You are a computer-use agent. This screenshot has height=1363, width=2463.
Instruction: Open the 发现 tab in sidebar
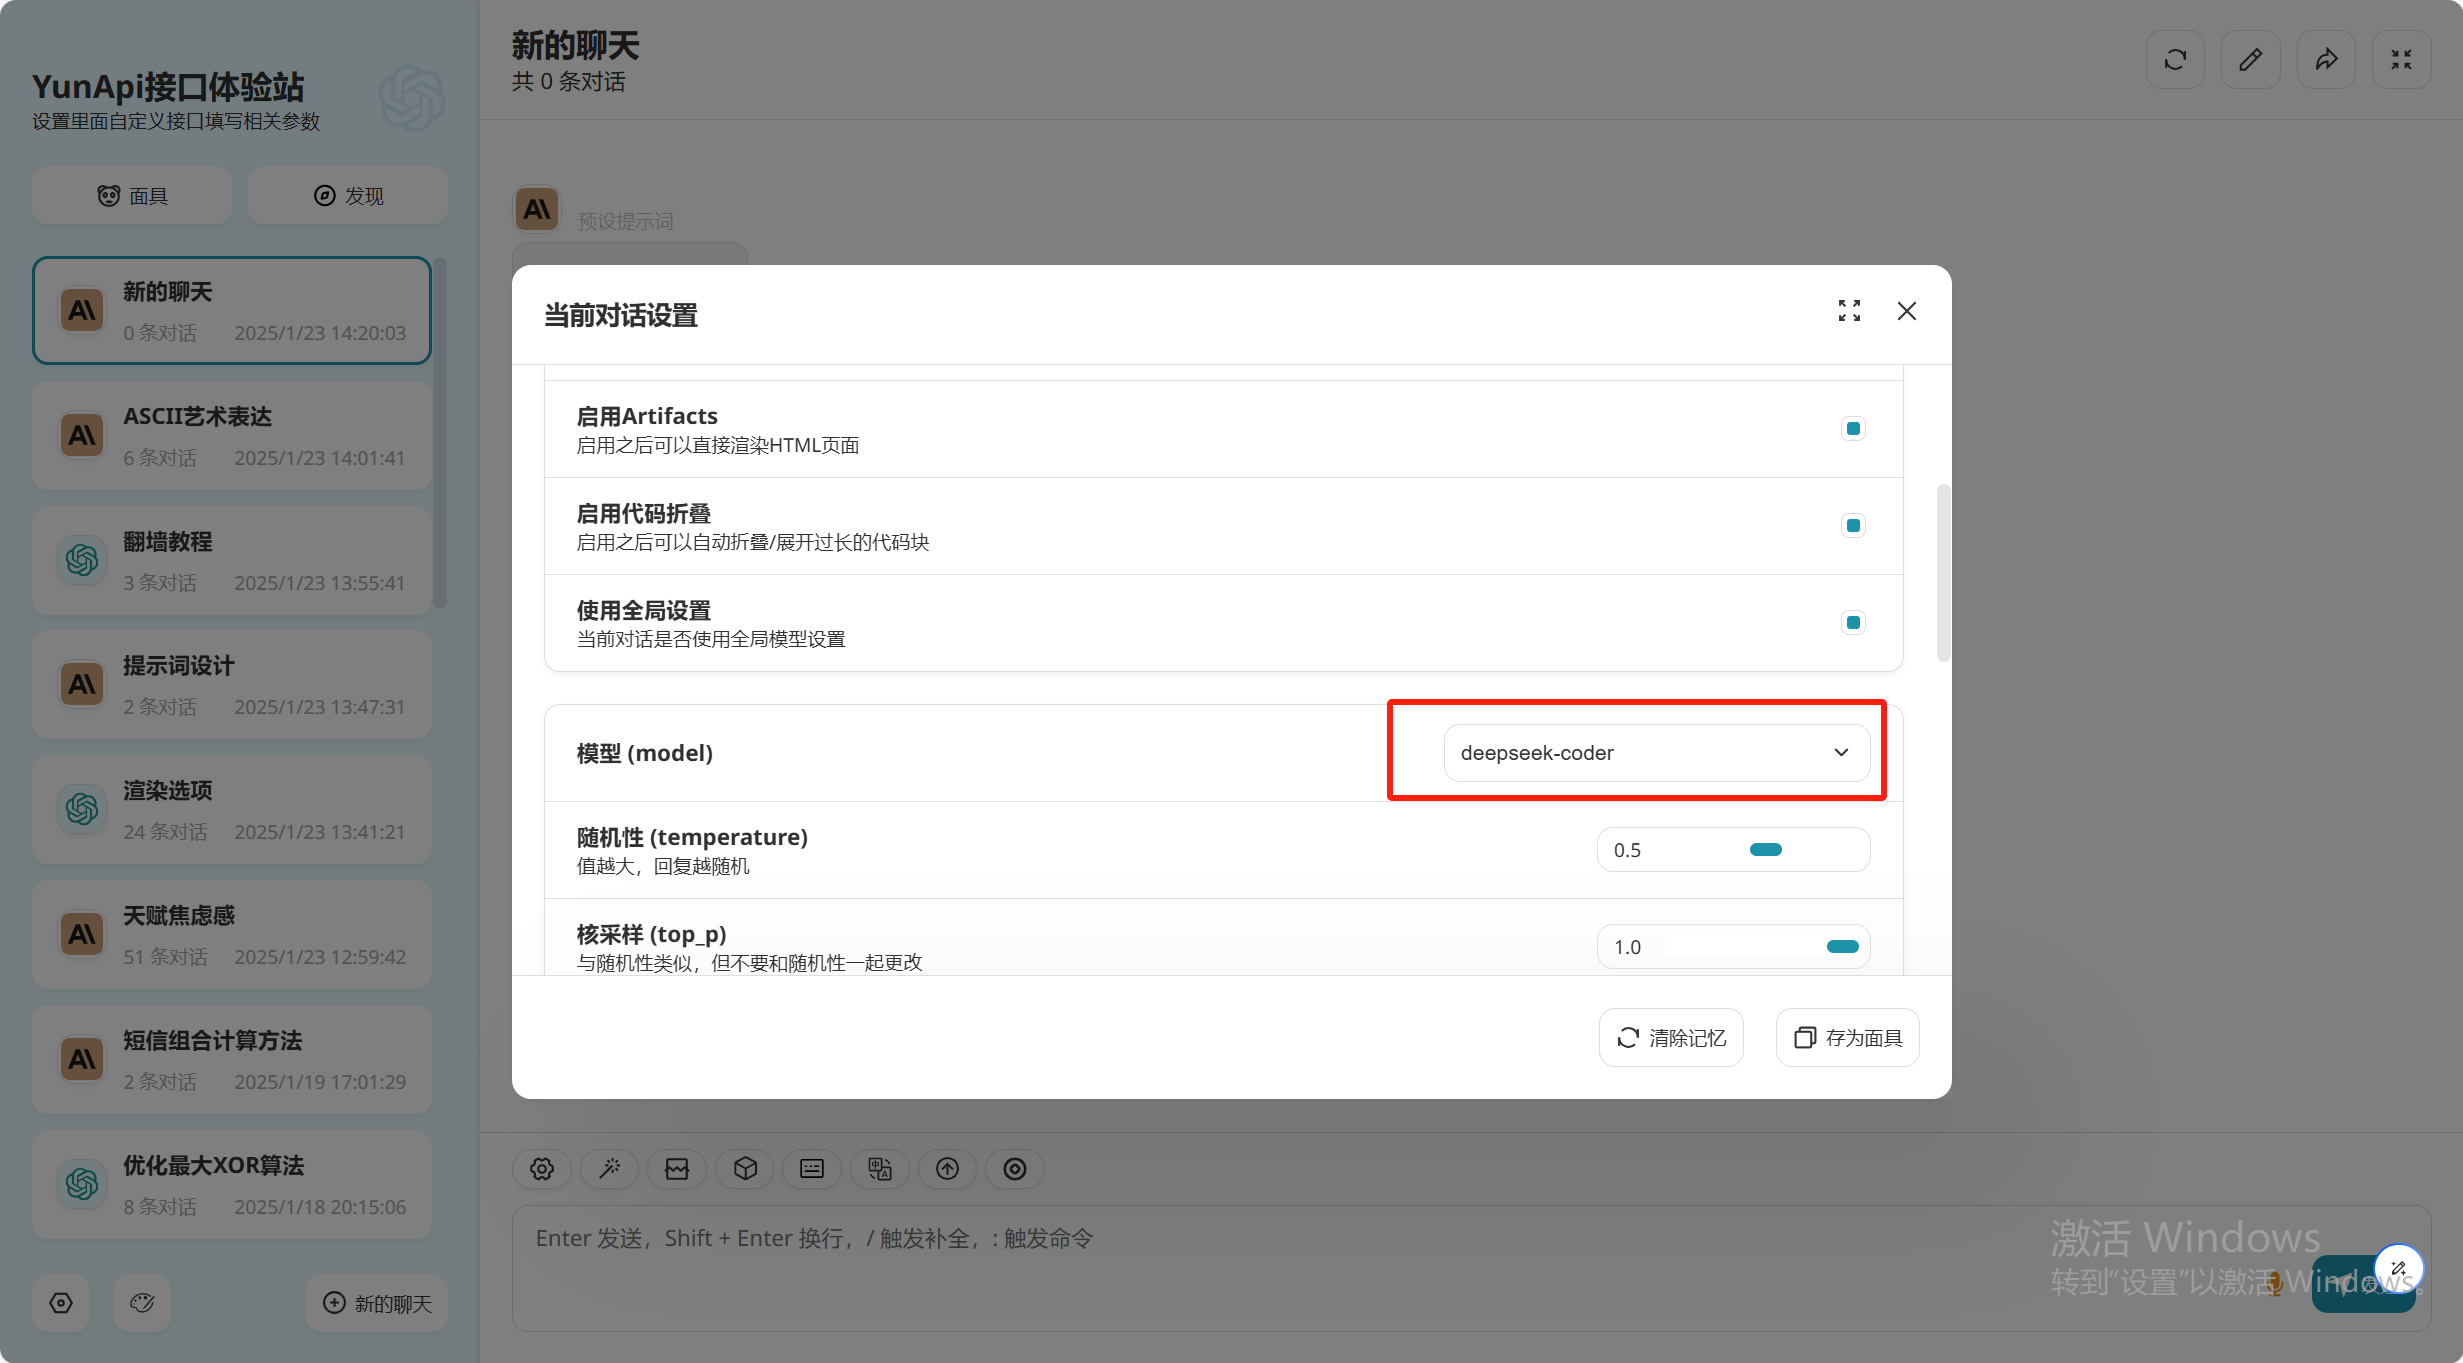click(x=348, y=196)
